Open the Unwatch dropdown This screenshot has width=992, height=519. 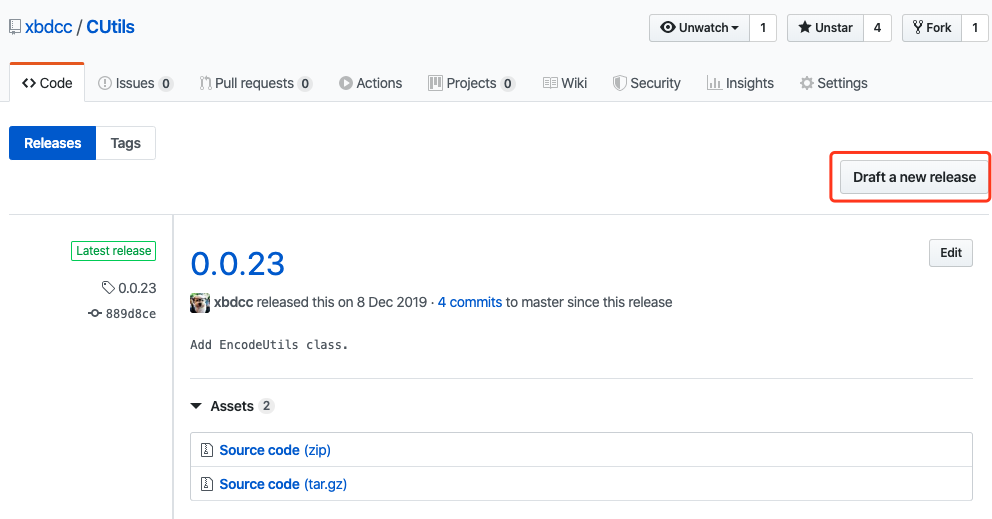pyautogui.click(x=700, y=28)
